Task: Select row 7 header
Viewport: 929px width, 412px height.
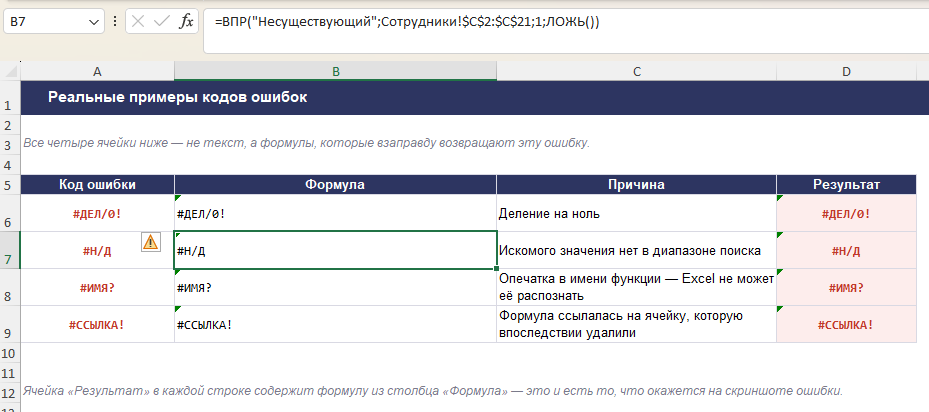Action: (10, 250)
